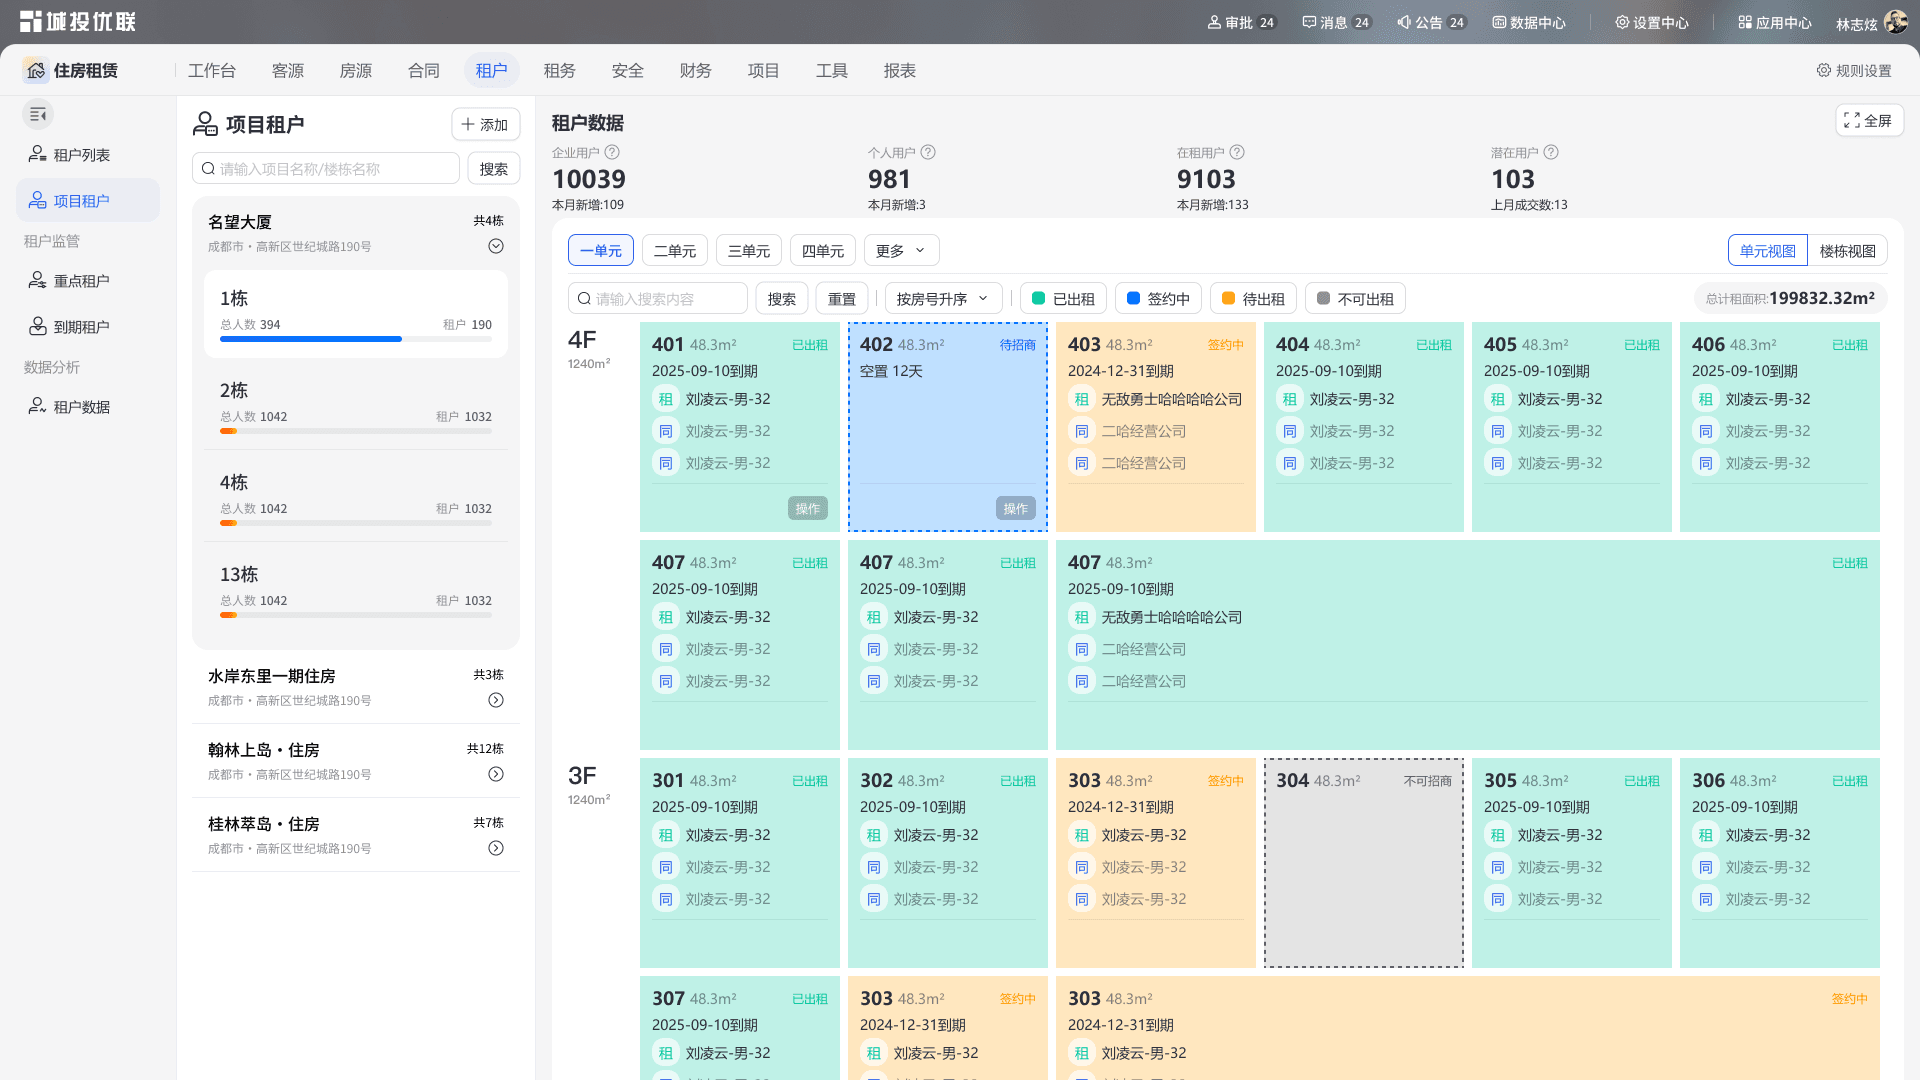This screenshot has width=1920, height=1080.
Task: Open 设置中心 gear icon
Action: (x=1622, y=22)
